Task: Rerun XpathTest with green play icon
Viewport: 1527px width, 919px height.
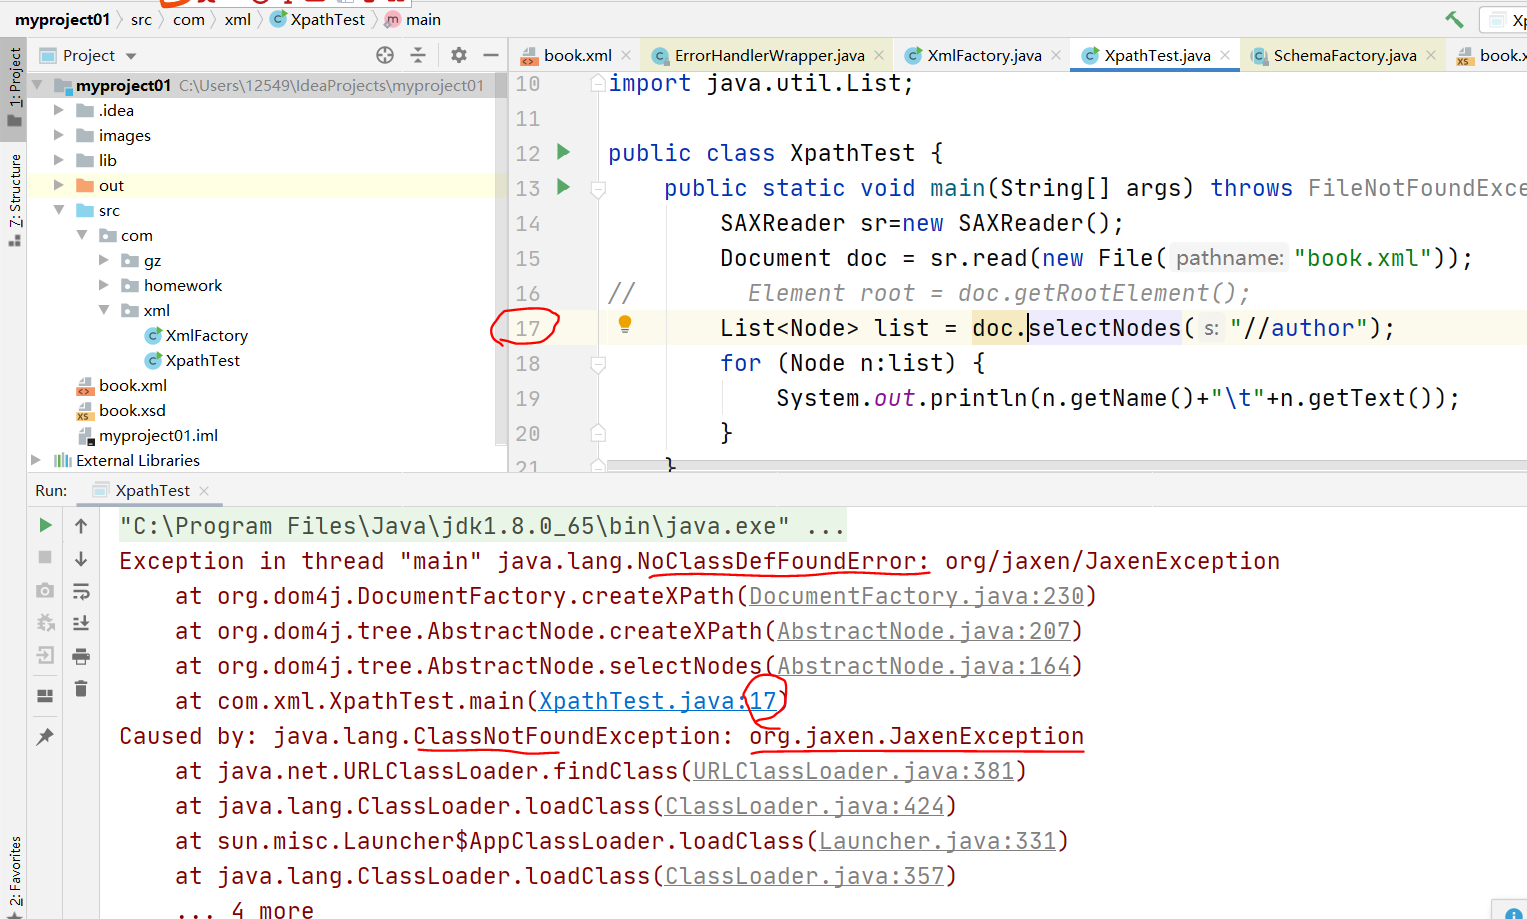Action: point(45,525)
